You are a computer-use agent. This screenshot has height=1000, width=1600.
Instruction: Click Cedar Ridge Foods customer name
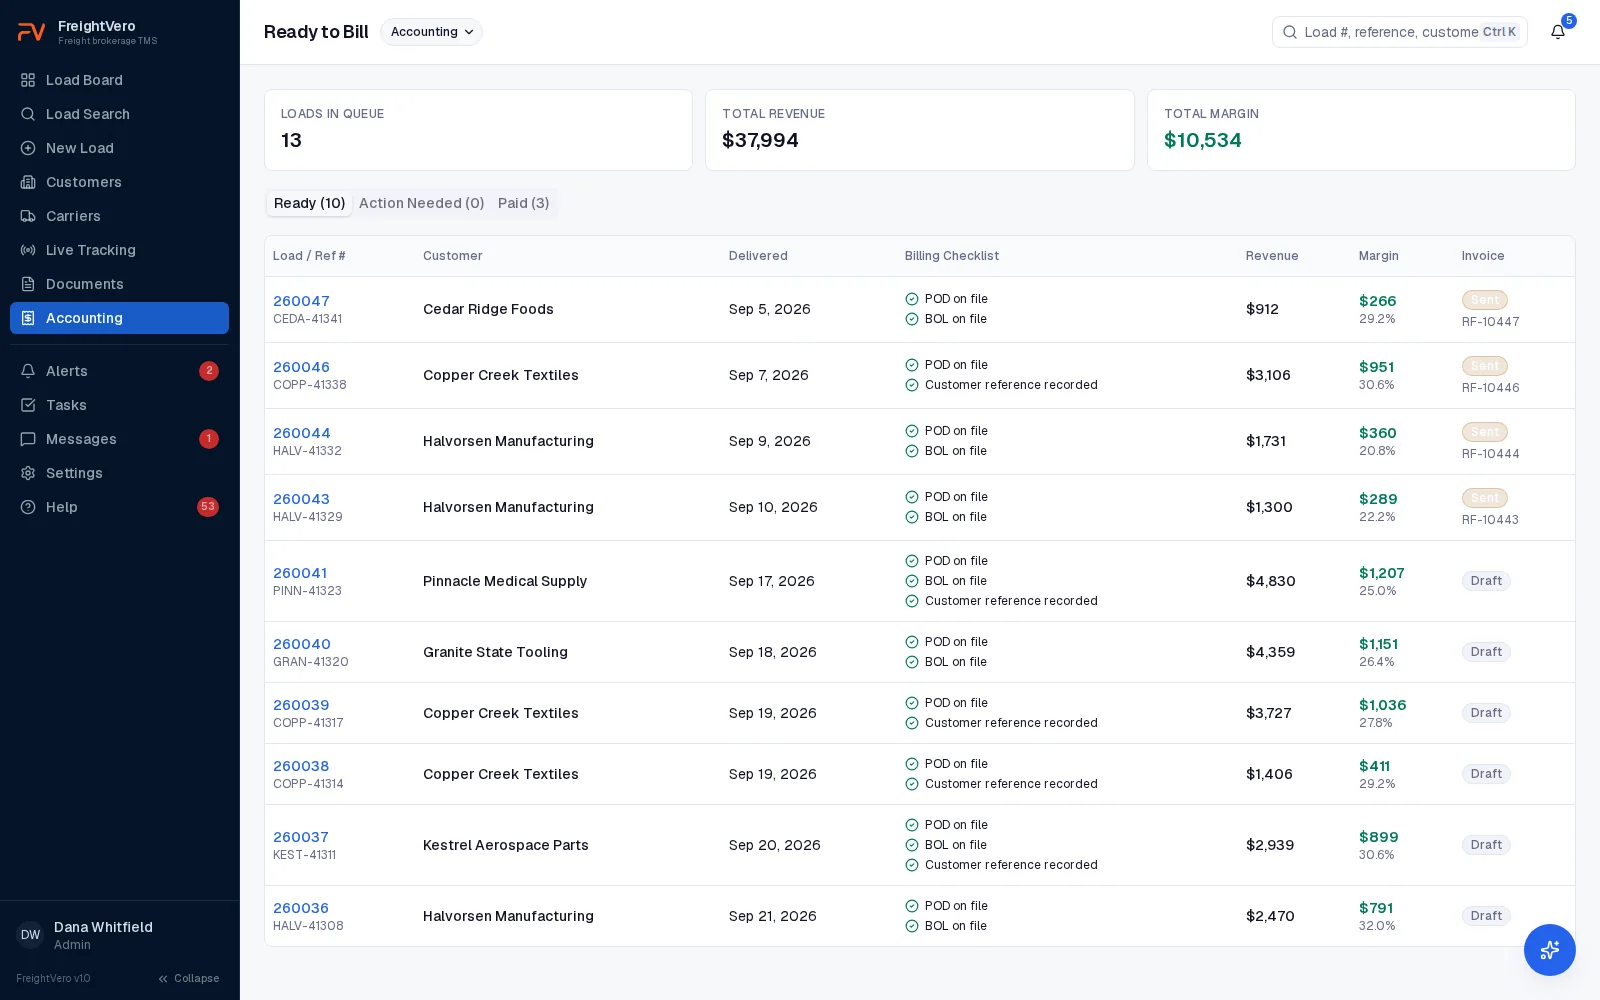coord(488,309)
